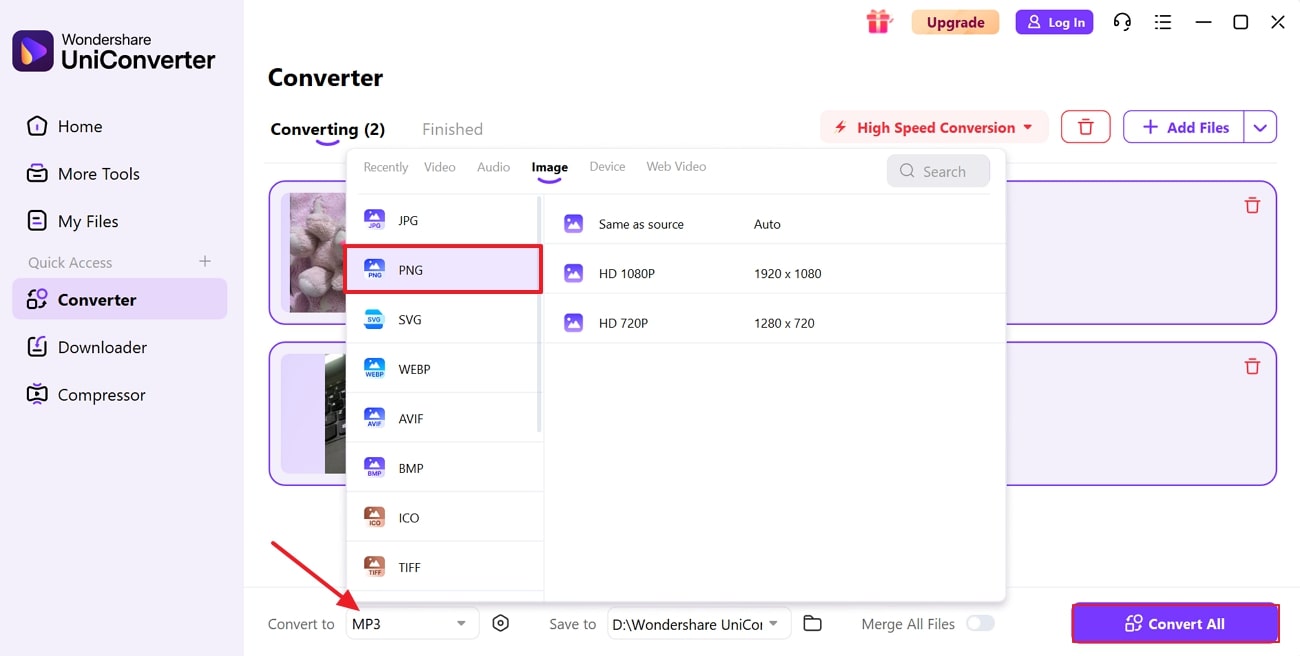Remove the first file using its trash icon
The image size is (1300, 656).
[x=1252, y=205]
